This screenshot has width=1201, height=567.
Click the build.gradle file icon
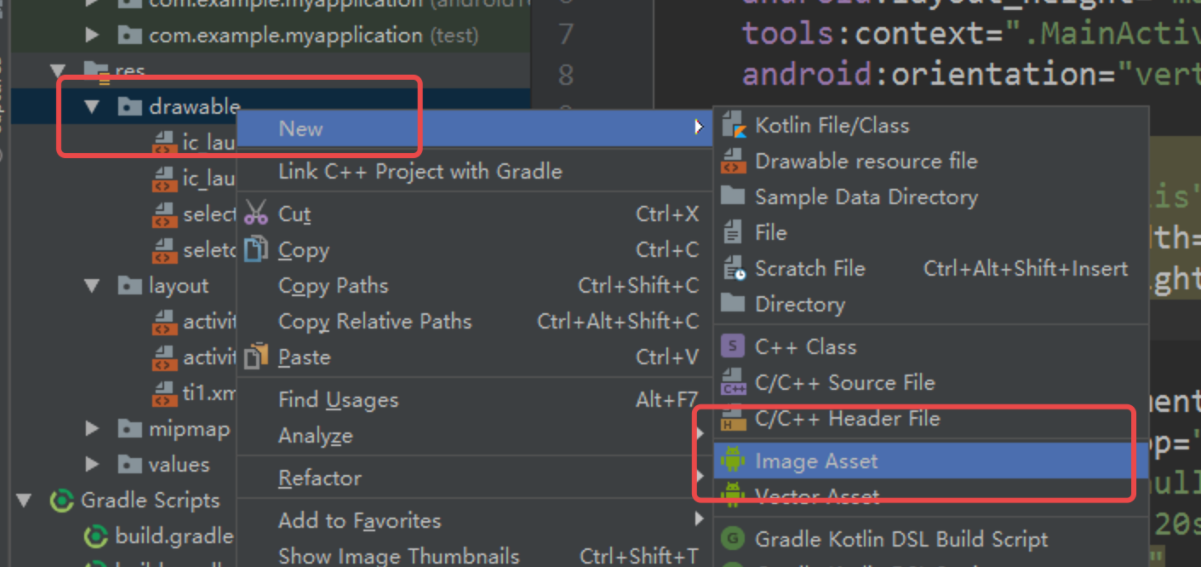(x=96, y=536)
